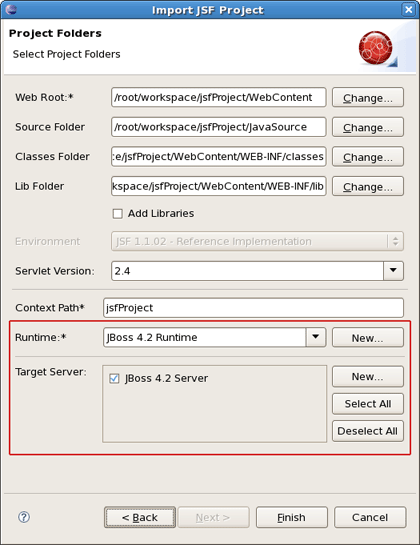This screenshot has height=545, width=420.
Task: Click into the Source Folder path field
Action: (x=219, y=127)
